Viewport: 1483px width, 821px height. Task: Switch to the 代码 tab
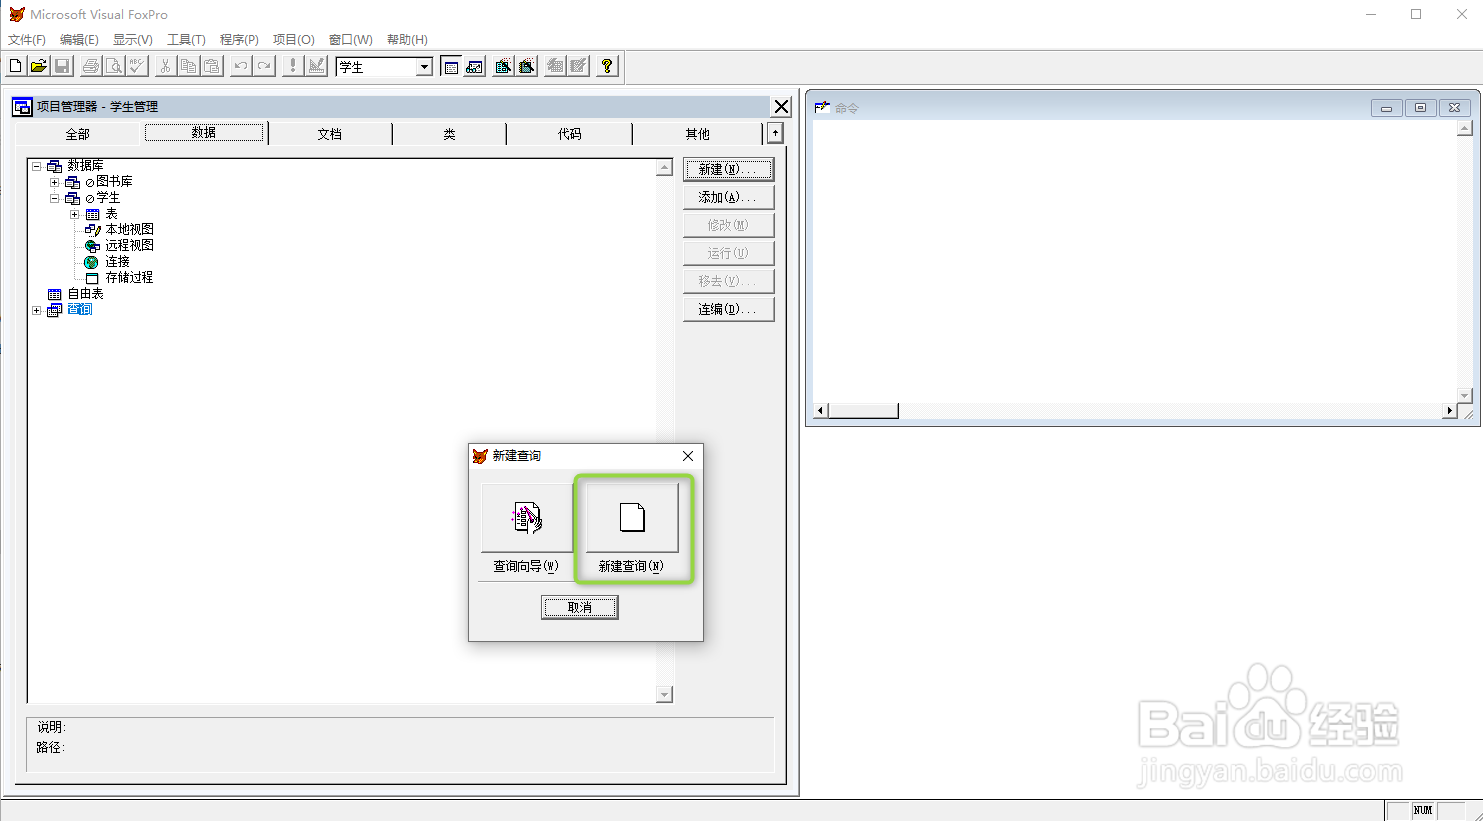pos(570,134)
